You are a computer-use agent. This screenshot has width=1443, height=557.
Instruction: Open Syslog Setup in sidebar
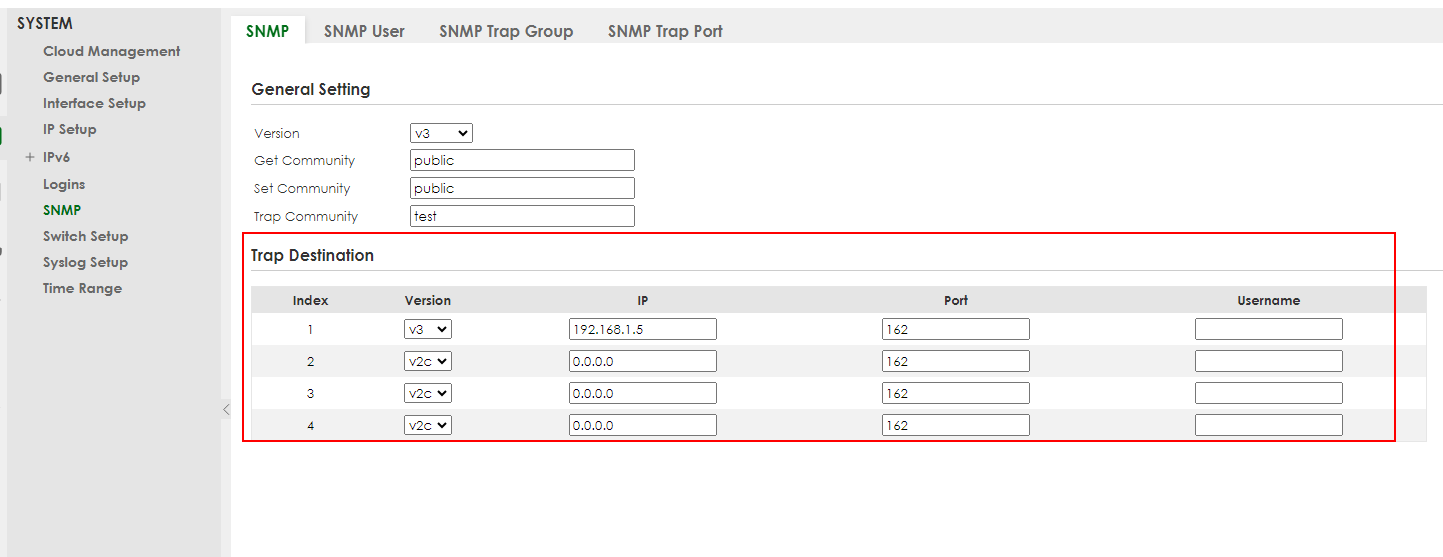pos(85,262)
